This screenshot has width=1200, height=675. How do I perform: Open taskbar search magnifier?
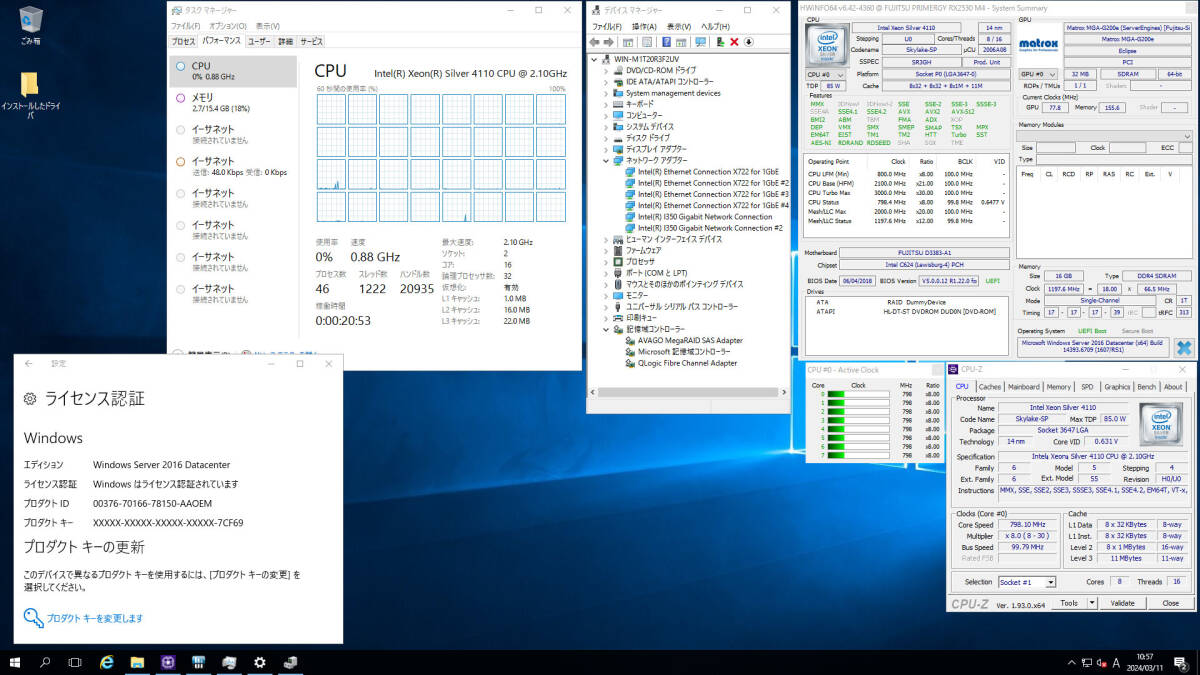pyautogui.click(x=45, y=662)
